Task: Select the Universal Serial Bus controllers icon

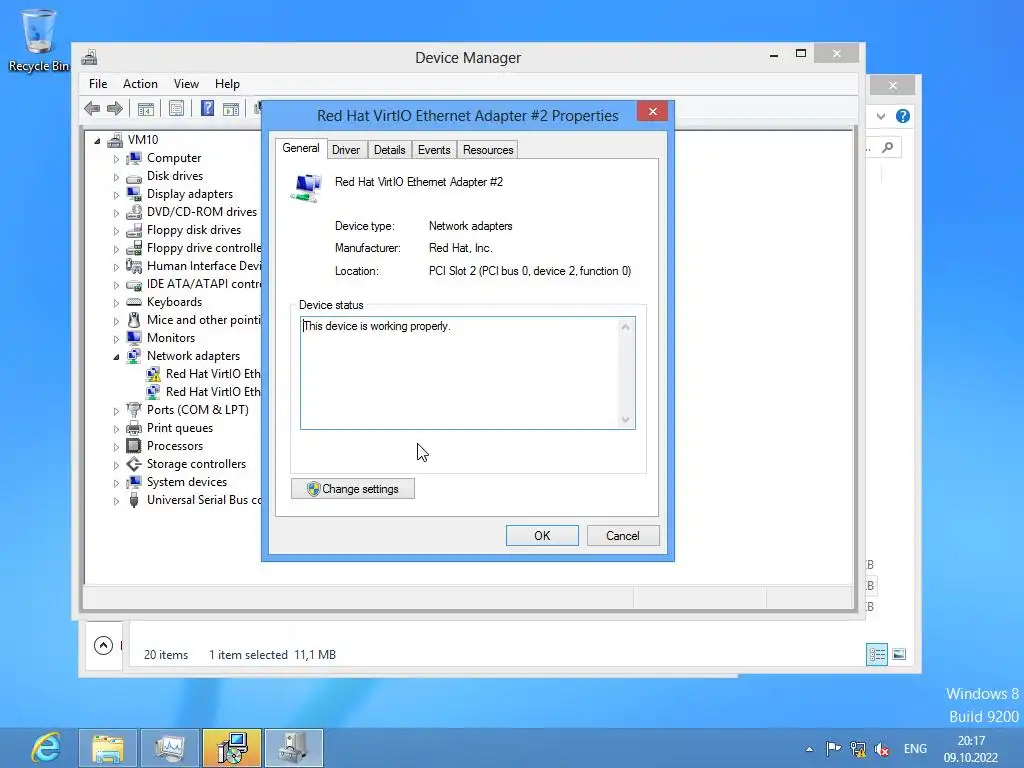Action: point(134,500)
